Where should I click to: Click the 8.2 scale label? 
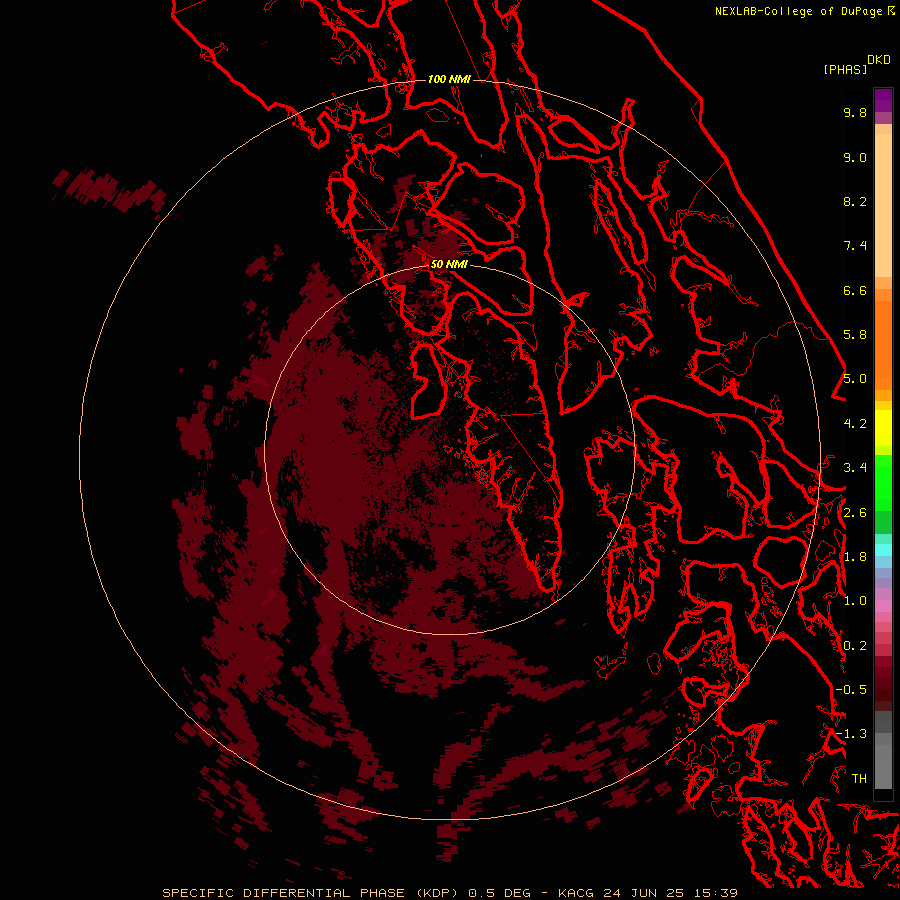tap(855, 201)
